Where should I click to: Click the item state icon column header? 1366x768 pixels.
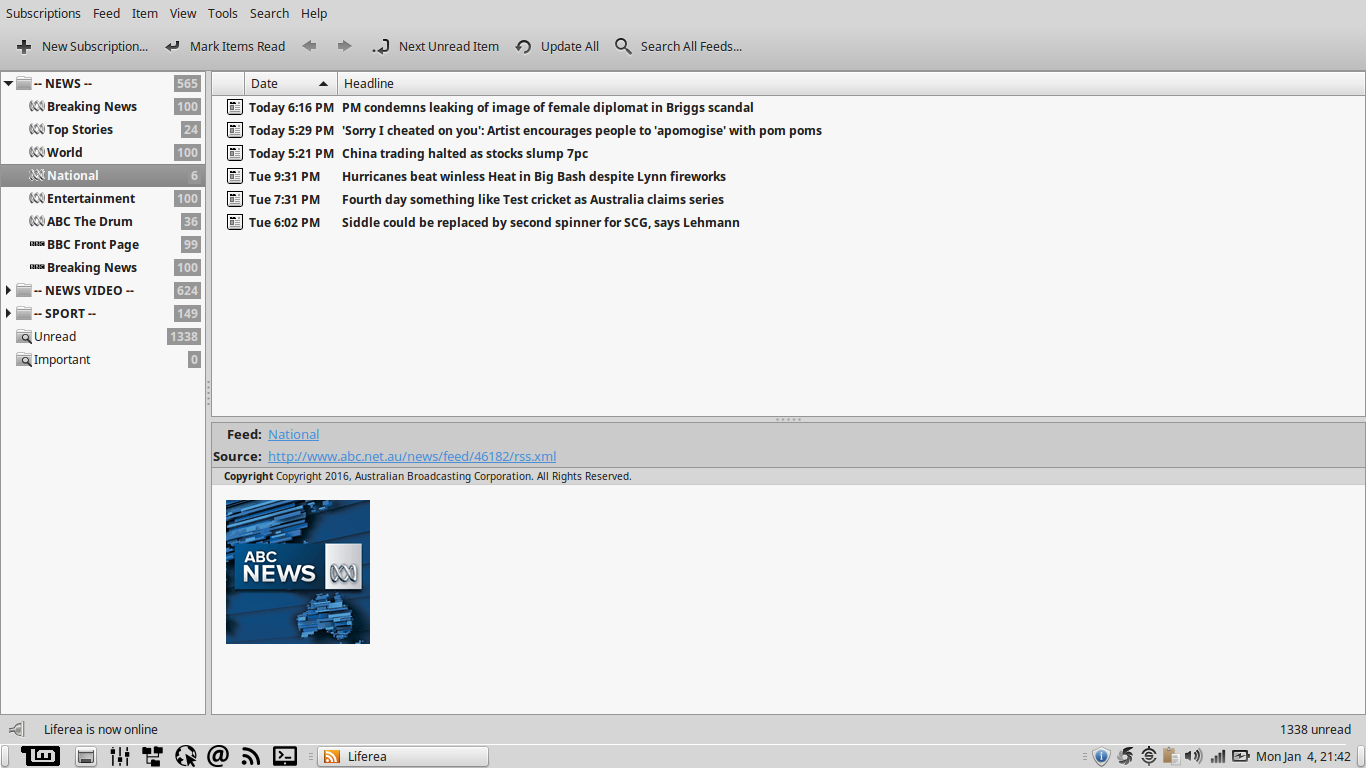[x=228, y=83]
